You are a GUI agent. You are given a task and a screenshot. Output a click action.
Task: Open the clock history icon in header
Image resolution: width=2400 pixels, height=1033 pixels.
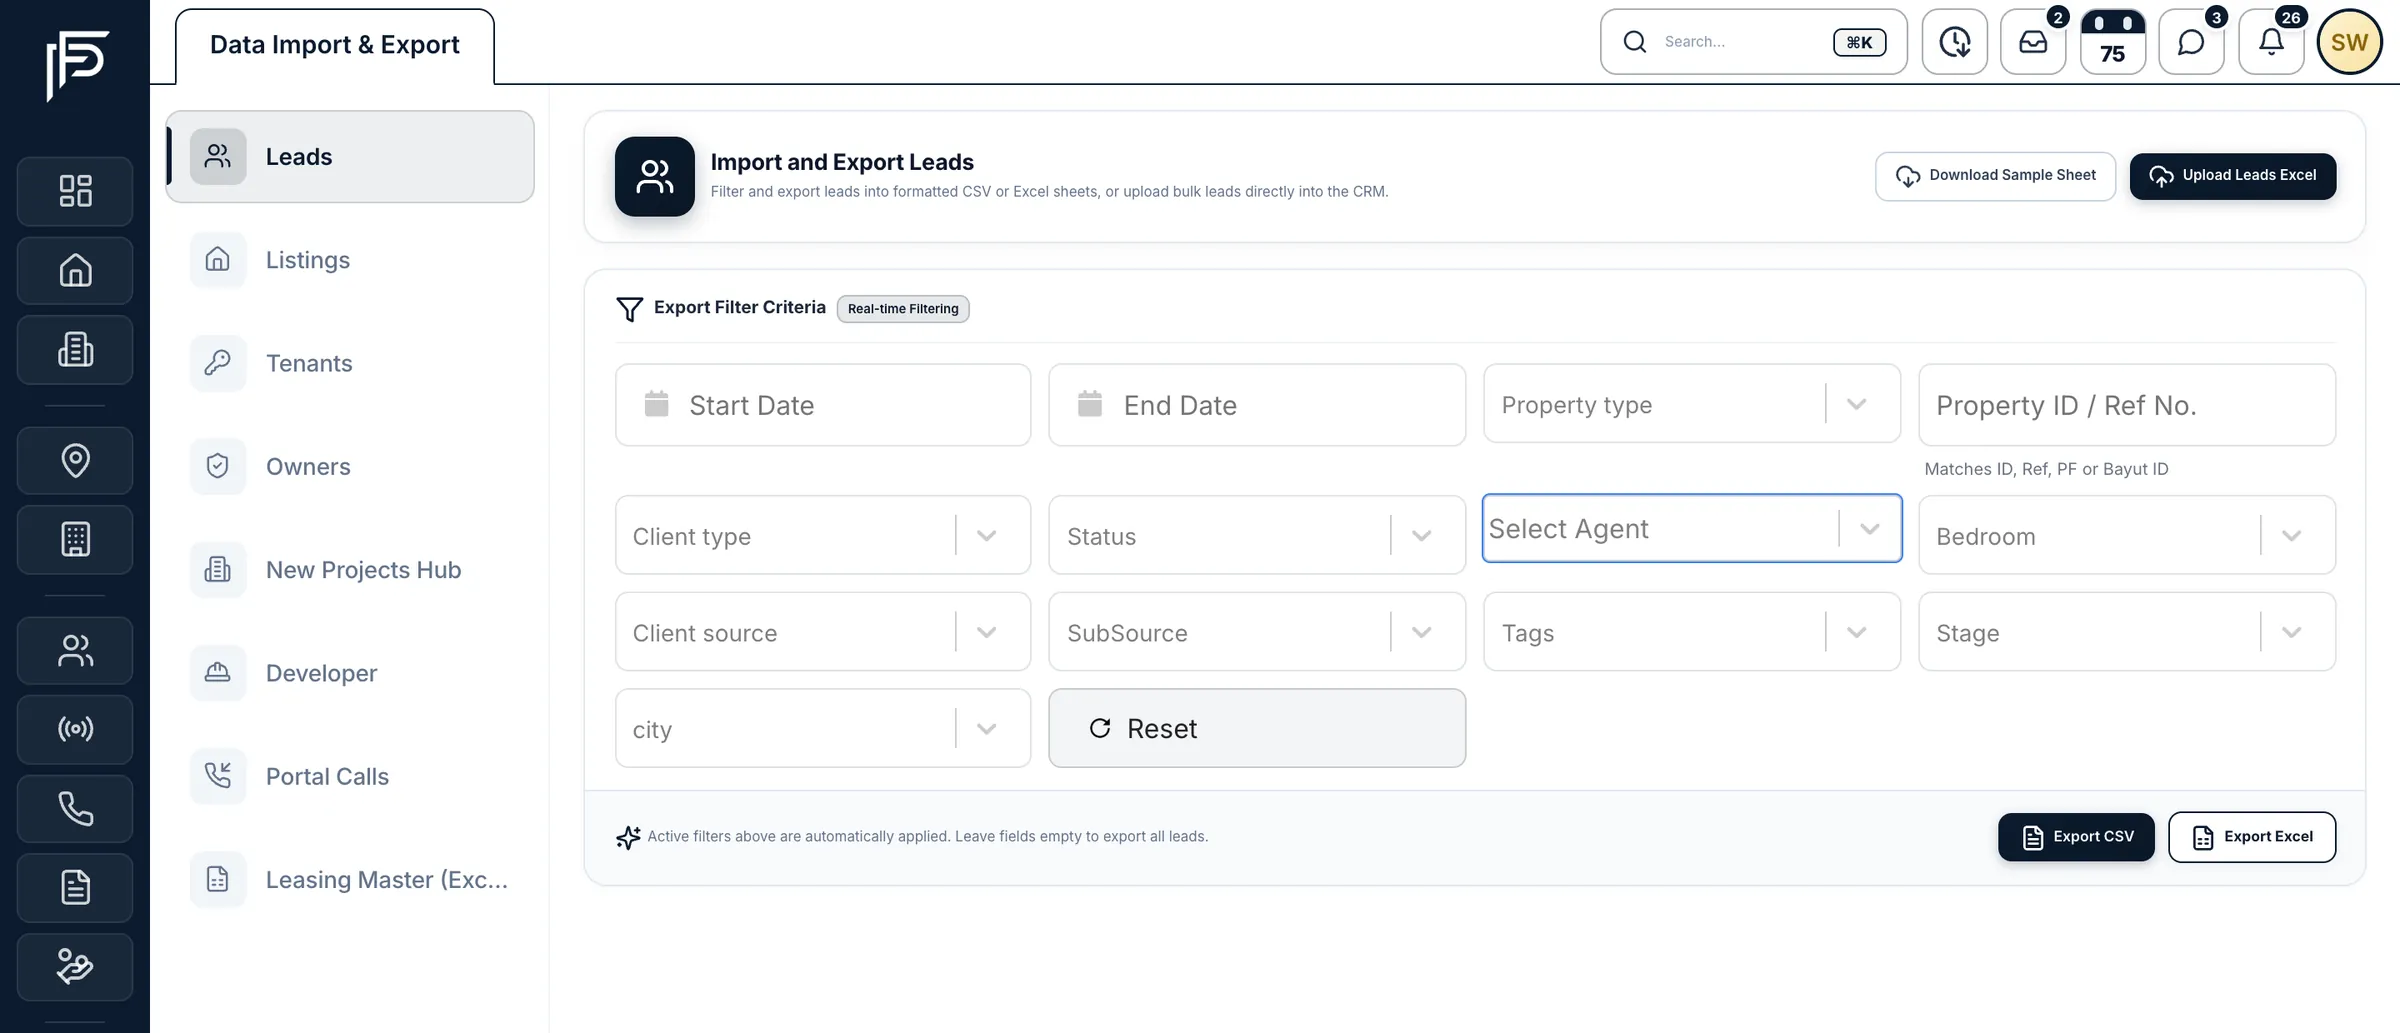1954,42
